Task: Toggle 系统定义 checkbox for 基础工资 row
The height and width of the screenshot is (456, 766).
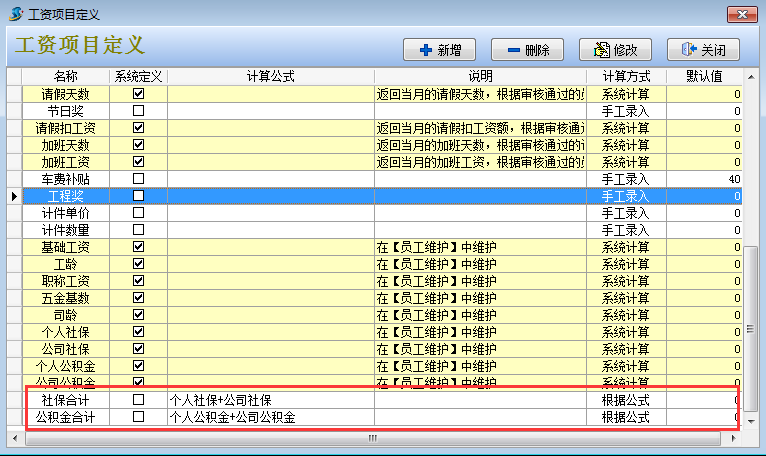Action: pos(139,247)
